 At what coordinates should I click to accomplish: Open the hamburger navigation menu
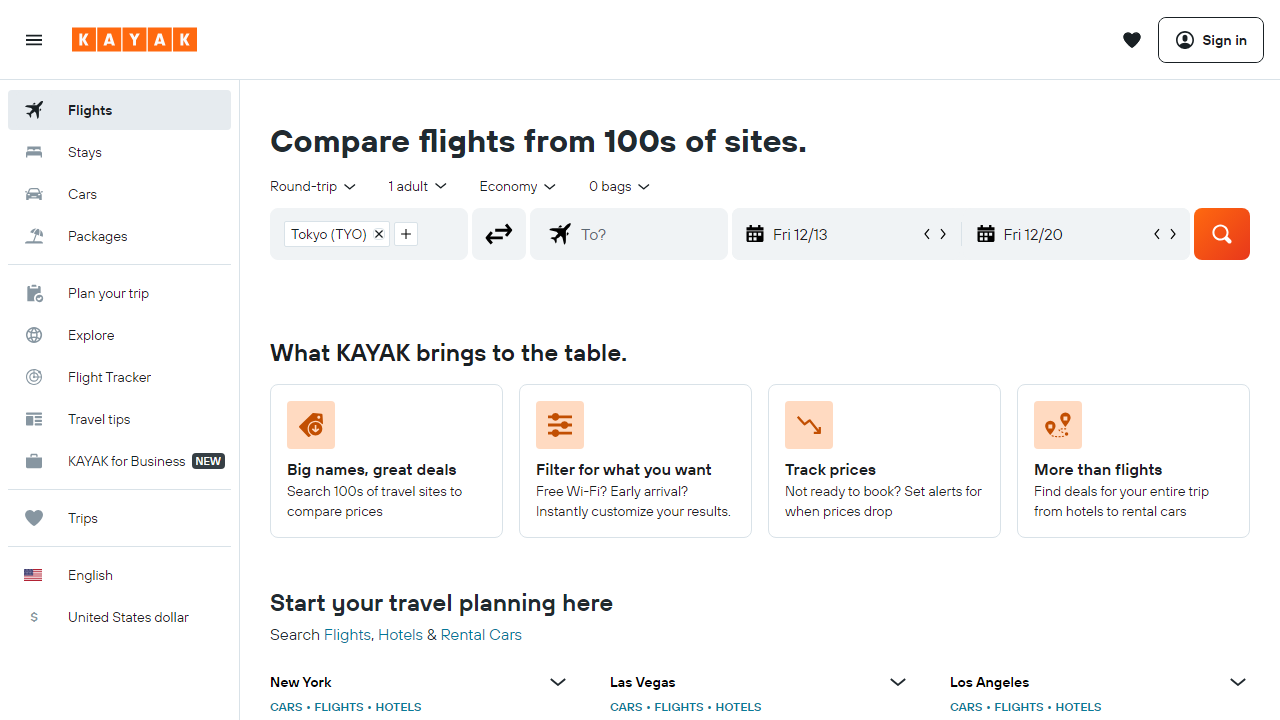point(34,40)
